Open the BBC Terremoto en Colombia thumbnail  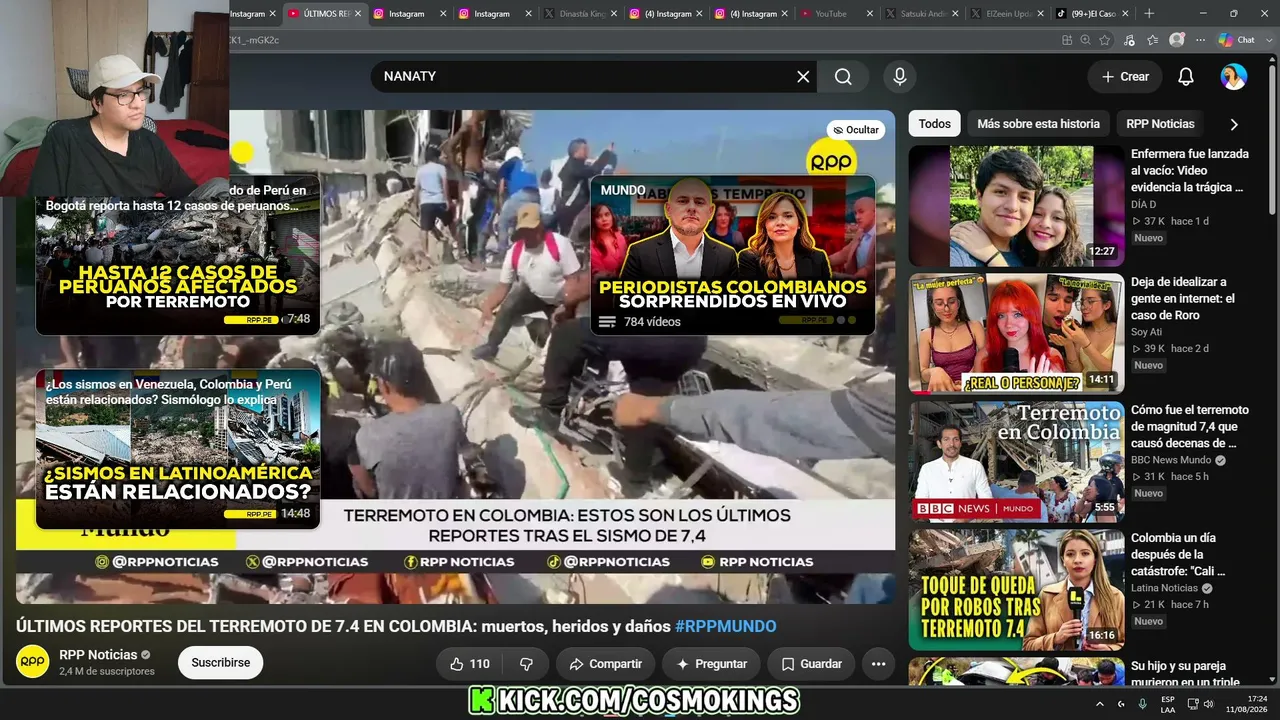click(1016, 462)
